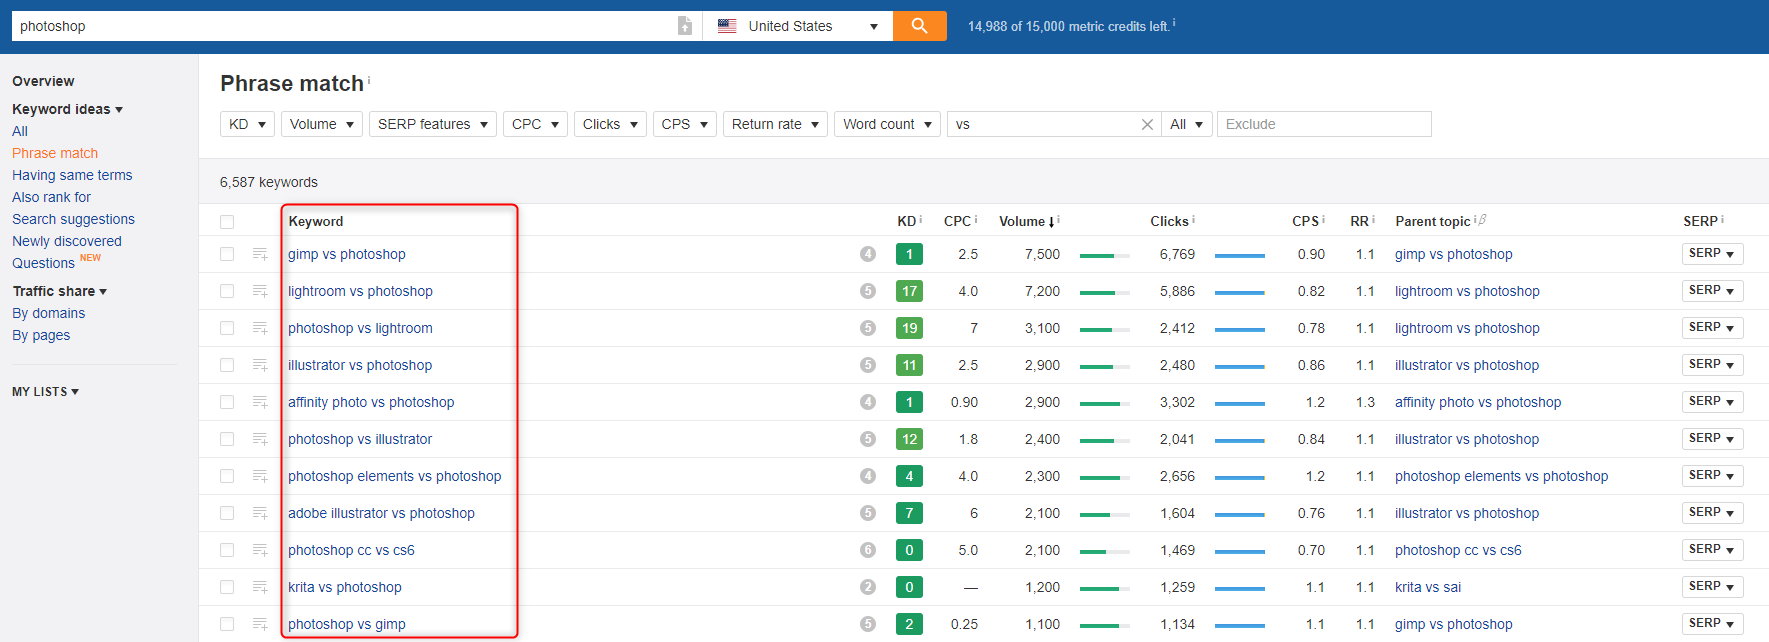Open the CPS filter dropdown
This screenshot has height=642, width=1769.
point(685,124)
